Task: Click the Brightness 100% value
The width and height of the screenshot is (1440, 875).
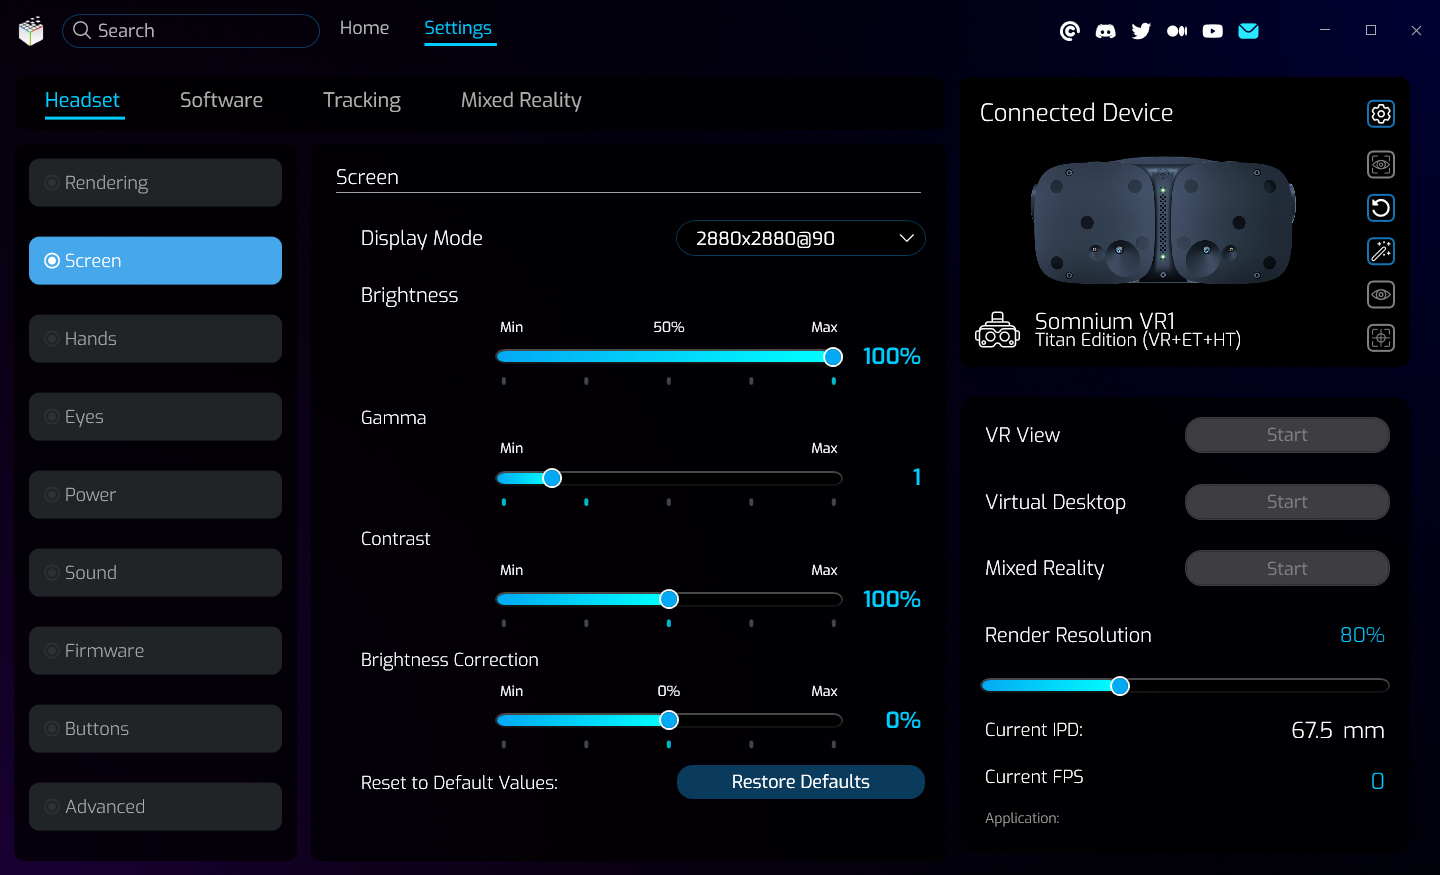Action: tap(891, 356)
